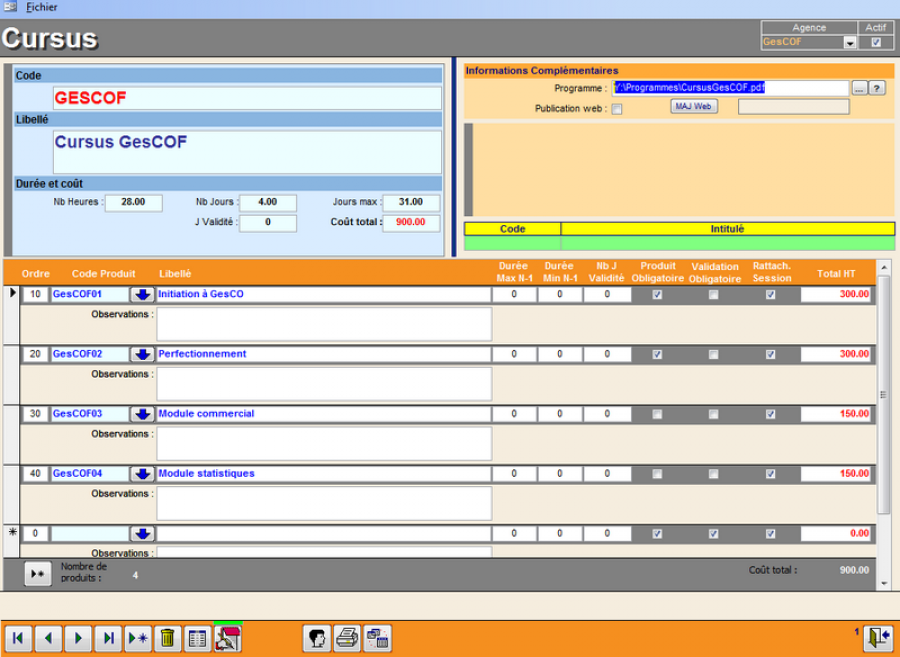Check Produit Obligatoire for Module commercial
This screenshot has height=657, width=900.
(x=657, y=414)
